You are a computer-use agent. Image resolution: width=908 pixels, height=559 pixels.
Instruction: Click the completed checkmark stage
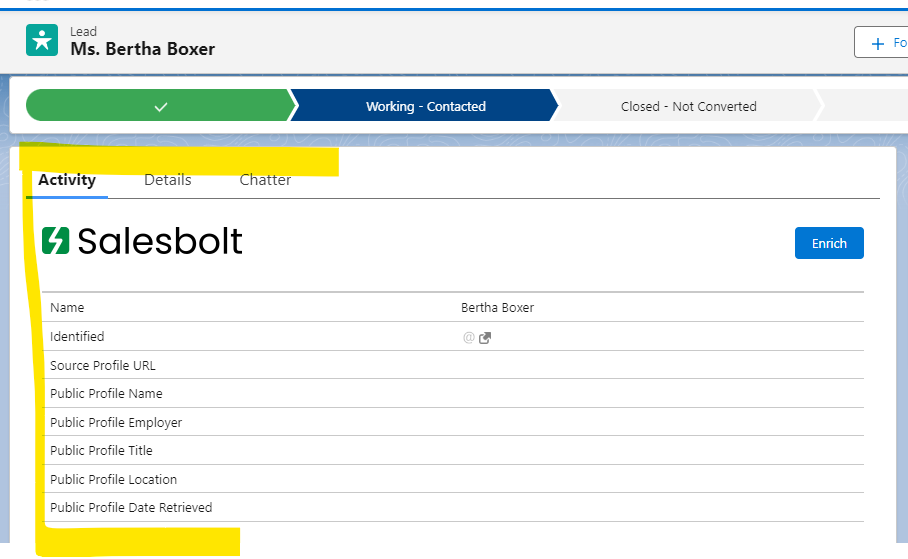point(161,105)
